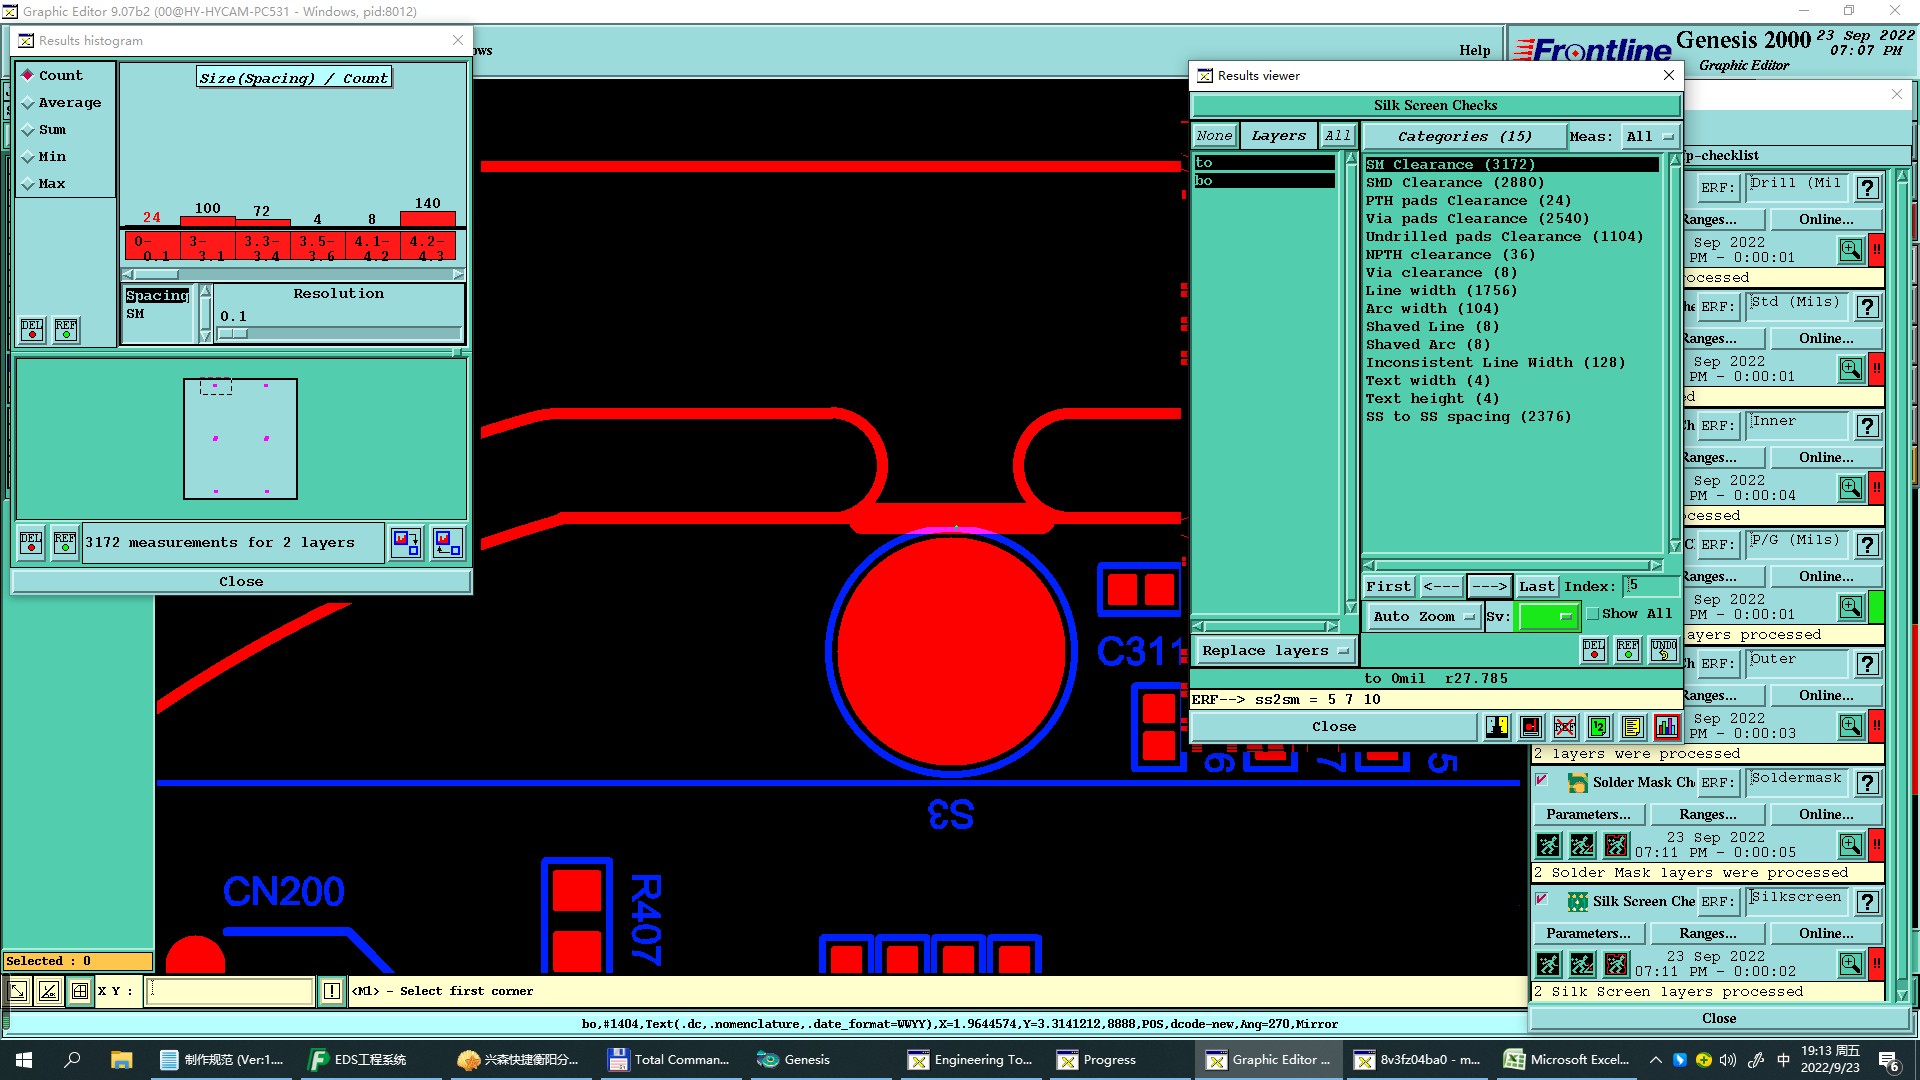
Task: Click X Y coordinate input field
Action: click(x=230, y=991)
